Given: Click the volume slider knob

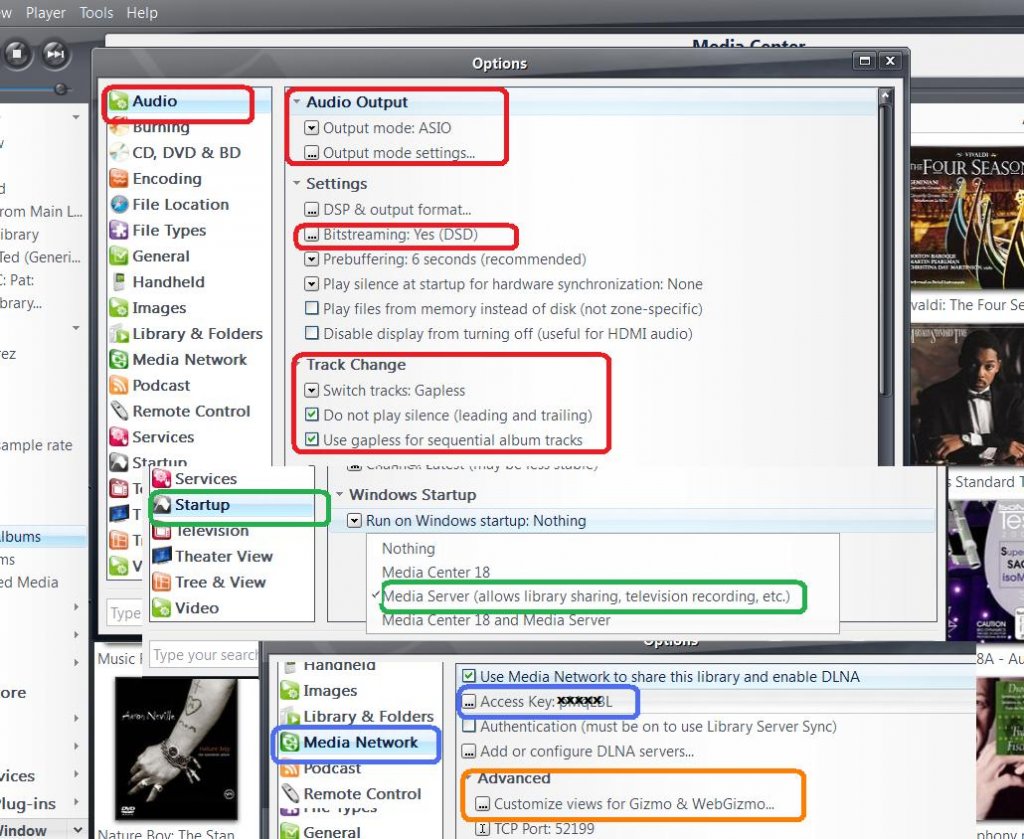Looking at the screenshot, I should [x=61, y=89].
